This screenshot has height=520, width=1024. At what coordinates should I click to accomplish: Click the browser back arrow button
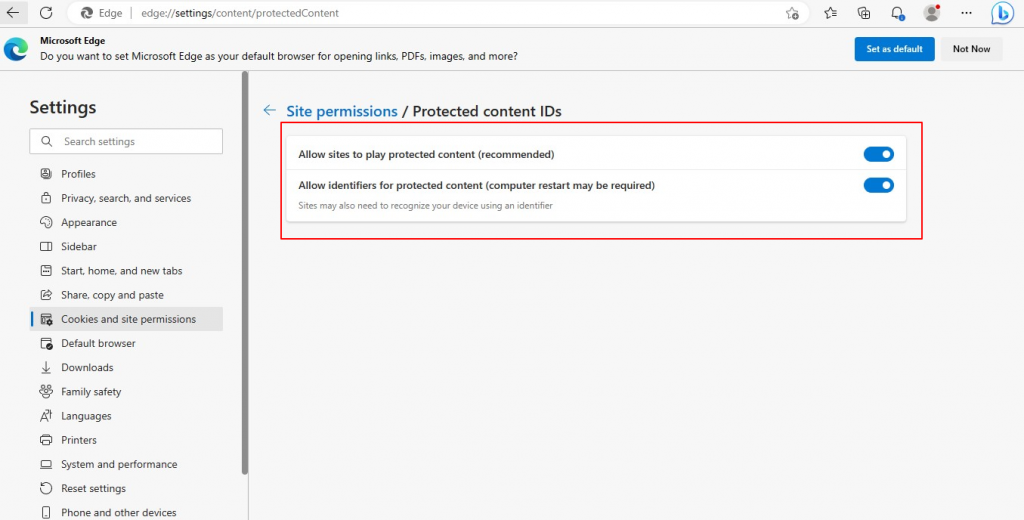[13, 13]
